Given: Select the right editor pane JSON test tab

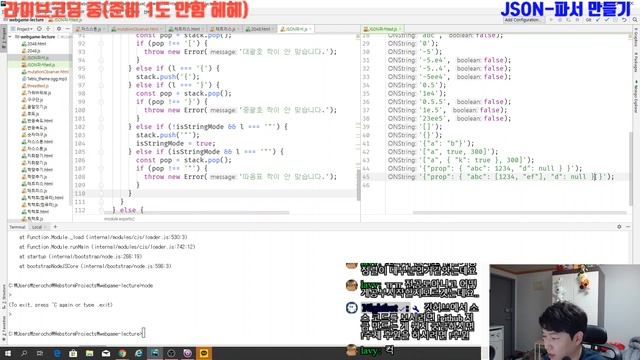Looking at the screenshot, I should tap(382, 29).
